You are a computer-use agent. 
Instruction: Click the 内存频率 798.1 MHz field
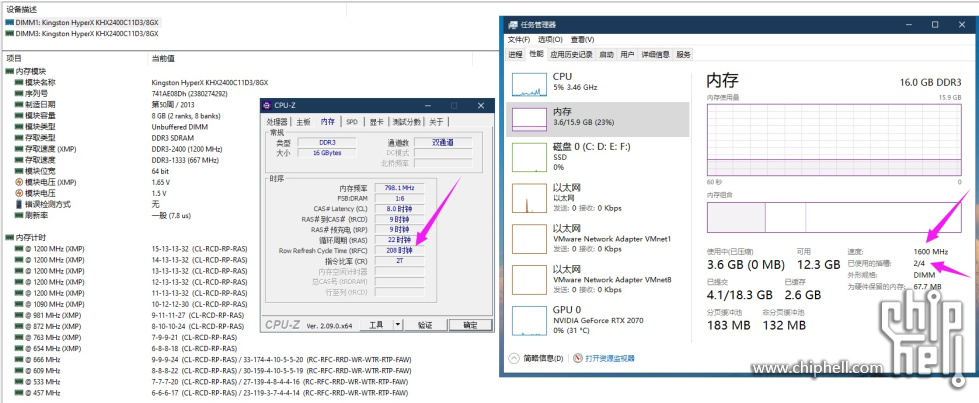(x=399, y=187)
